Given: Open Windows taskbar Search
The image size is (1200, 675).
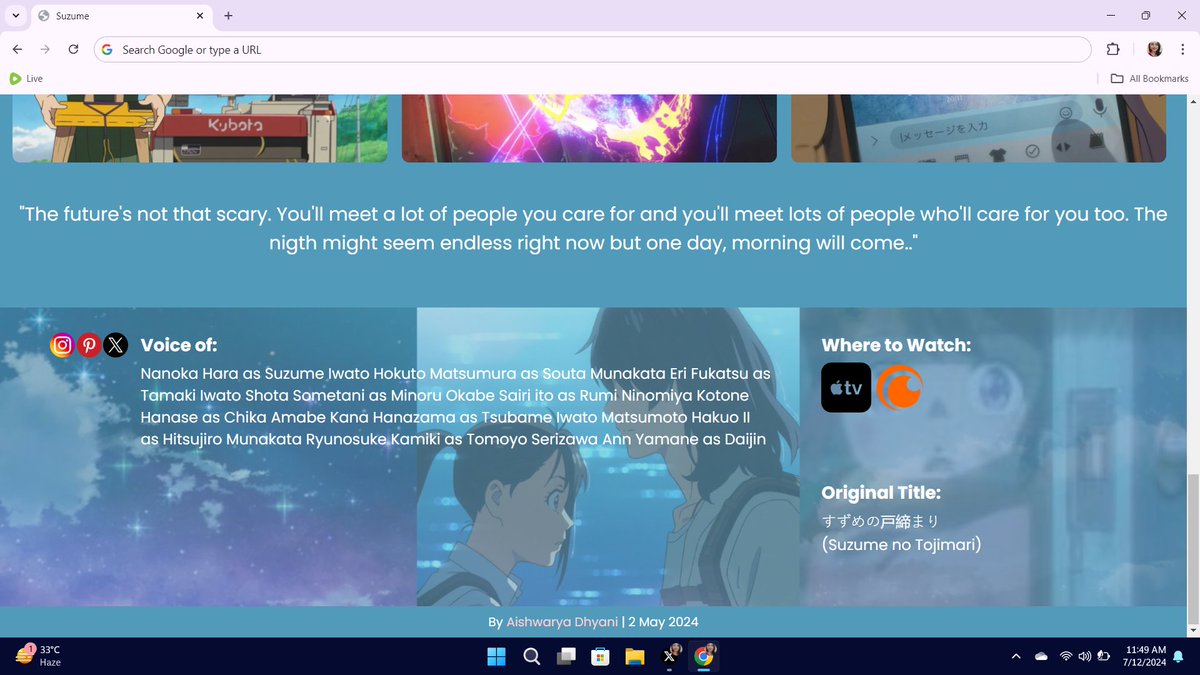Looking at the screenshot, I should (x=532, y=656).
